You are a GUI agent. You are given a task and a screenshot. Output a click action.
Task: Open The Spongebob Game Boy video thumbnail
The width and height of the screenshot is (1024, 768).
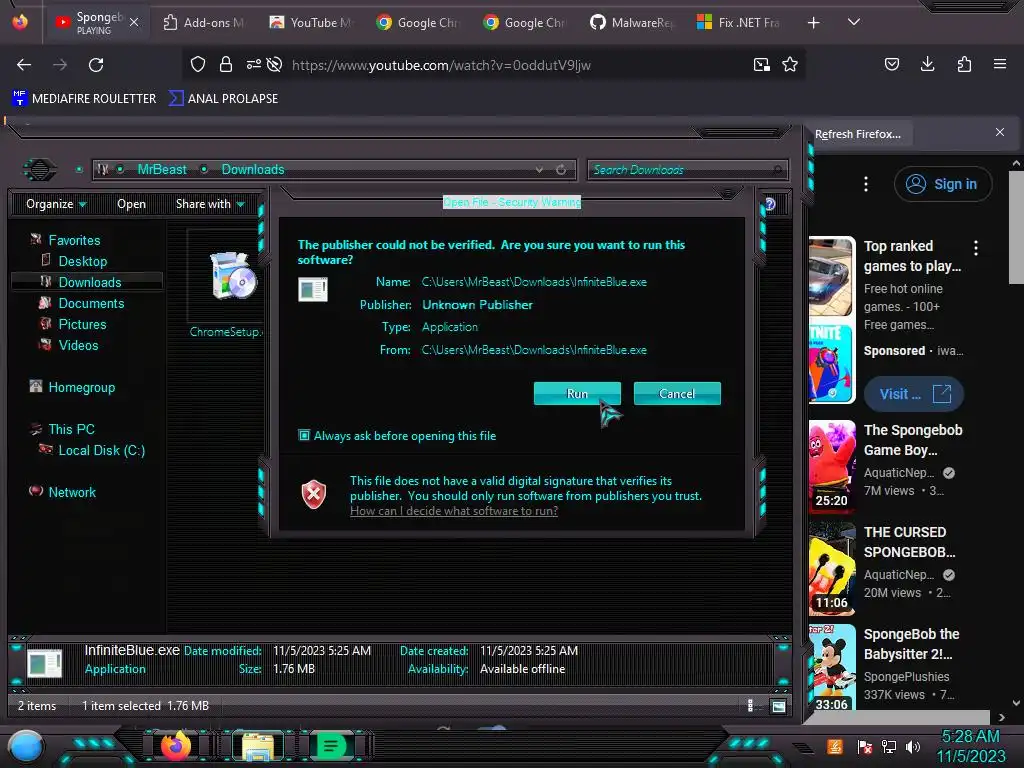click(832, 466)
